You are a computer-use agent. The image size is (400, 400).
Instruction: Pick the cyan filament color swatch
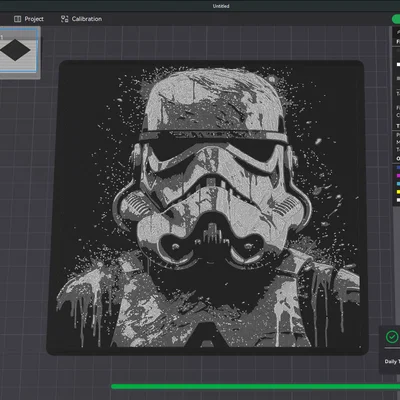(398, 184)
